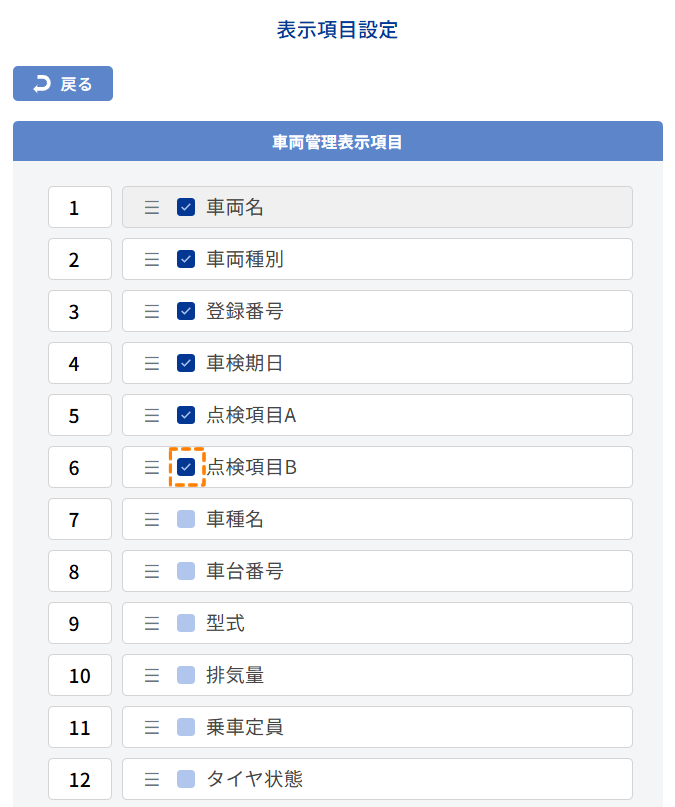Click the drag handle icon for タイヤ状態

152,779
